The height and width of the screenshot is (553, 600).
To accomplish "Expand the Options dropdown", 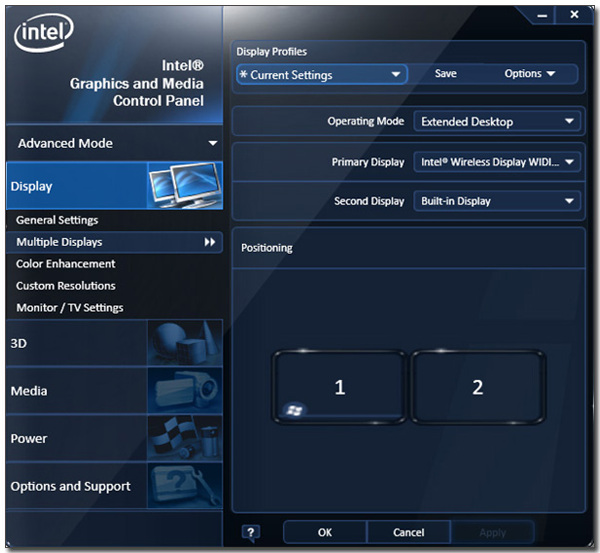I will pos(530,73).
